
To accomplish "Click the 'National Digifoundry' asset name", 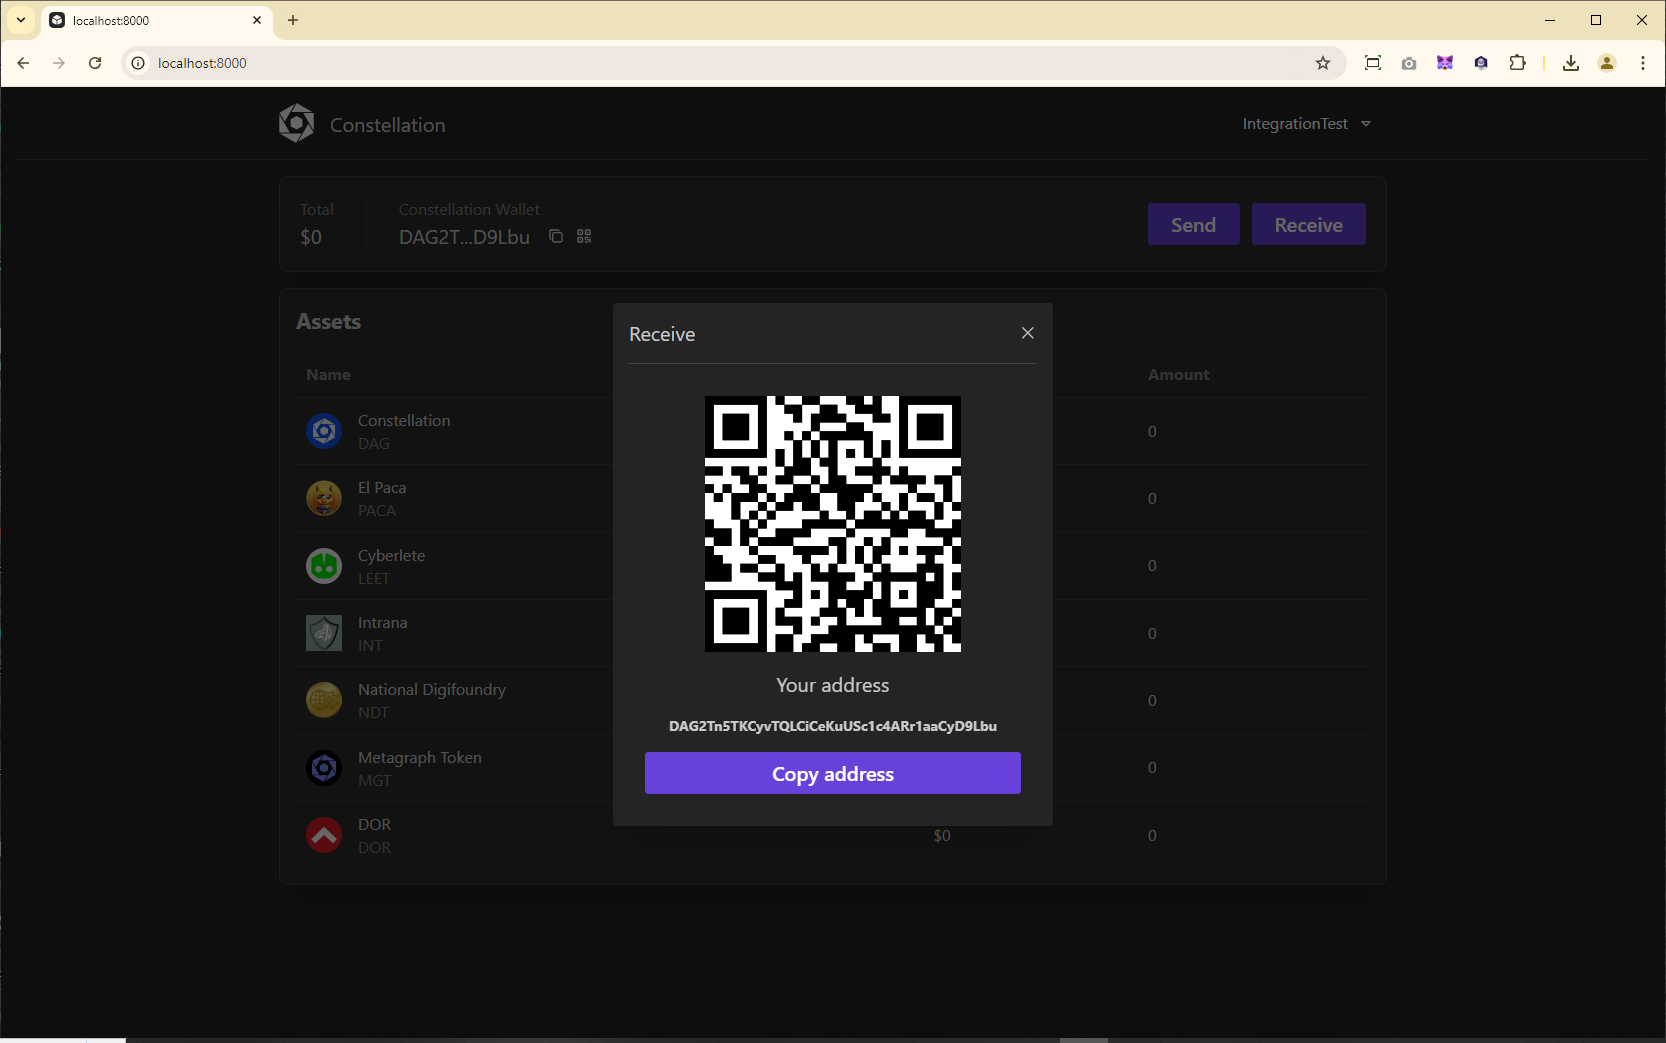I will 432,690.
